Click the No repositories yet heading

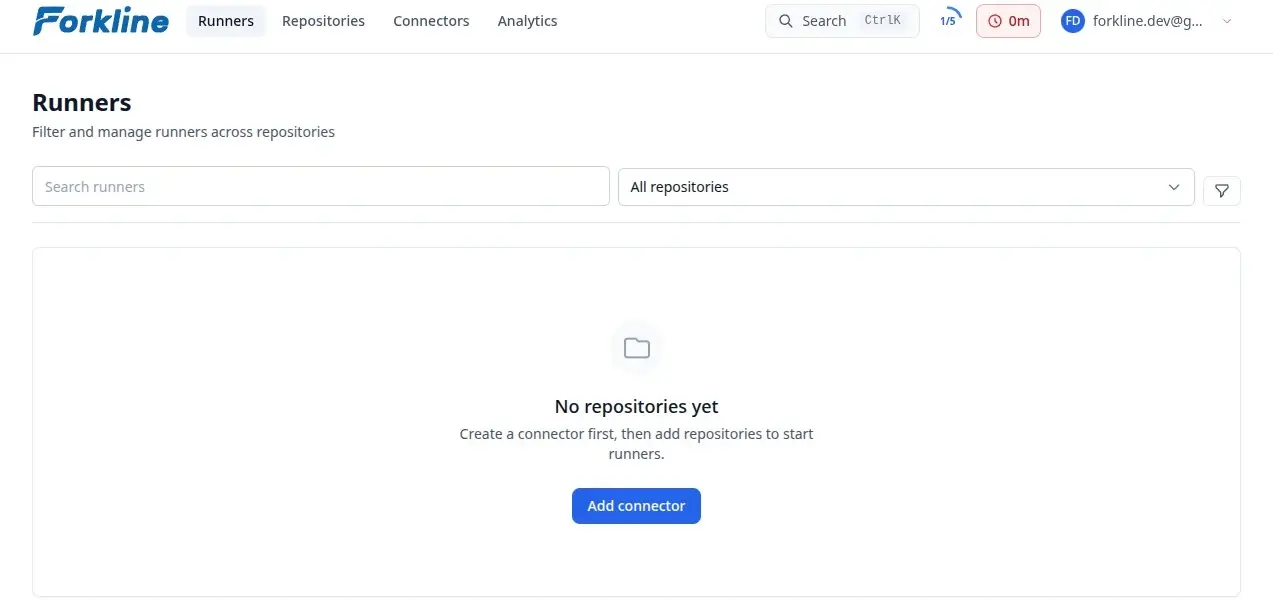637,407
